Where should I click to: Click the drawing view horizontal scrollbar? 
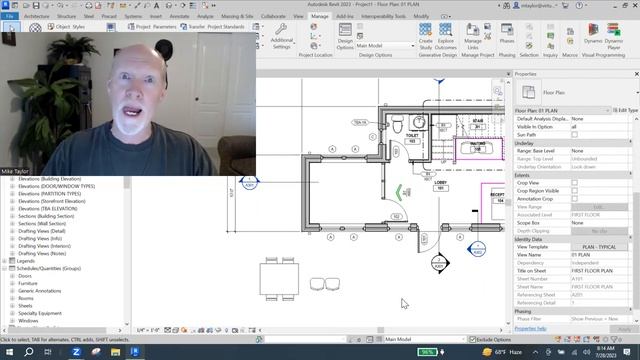pos(380,330)
